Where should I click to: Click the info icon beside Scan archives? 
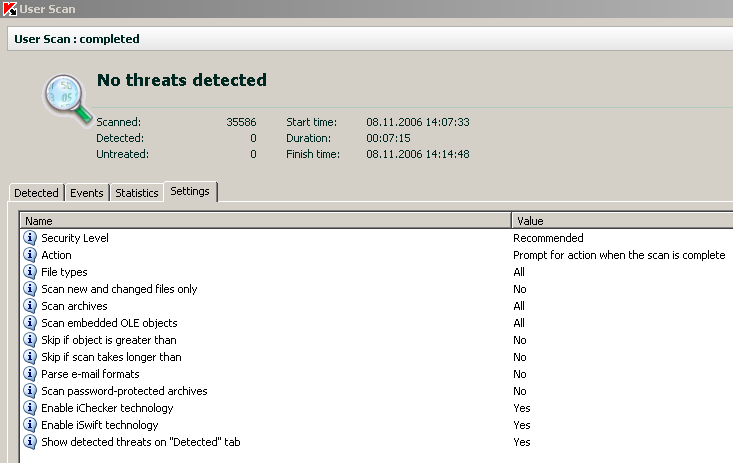30,306
